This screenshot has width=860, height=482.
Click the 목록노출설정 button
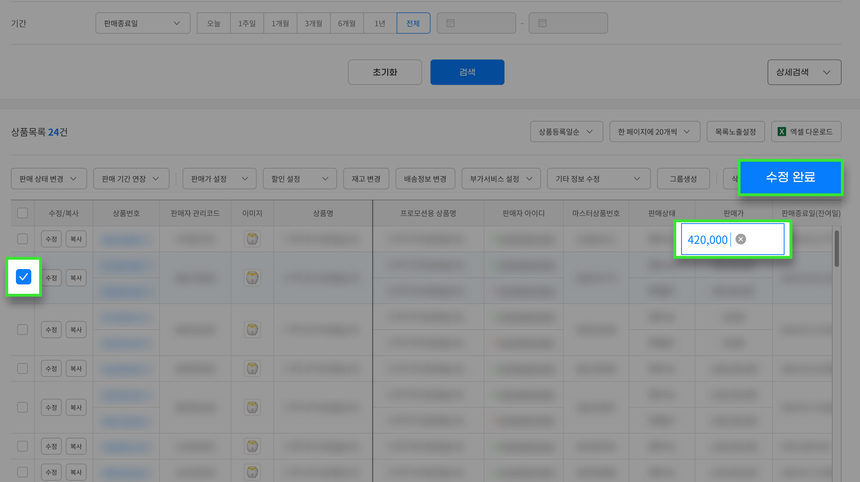tap(735, 132)
